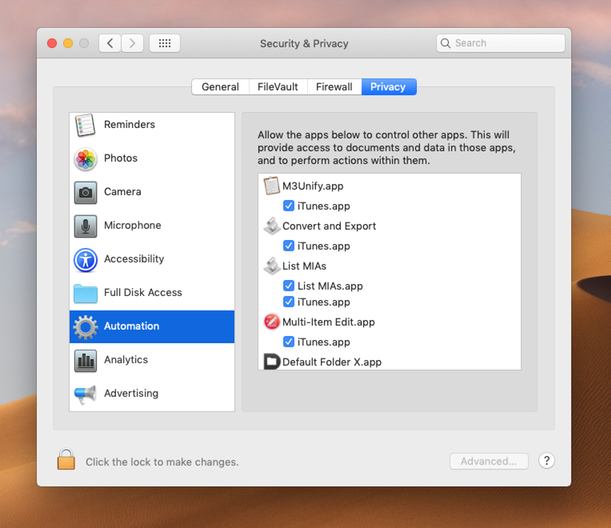Screen dimensions: 611x528
Task: Select Full Disk Access category
Action: 152,293
